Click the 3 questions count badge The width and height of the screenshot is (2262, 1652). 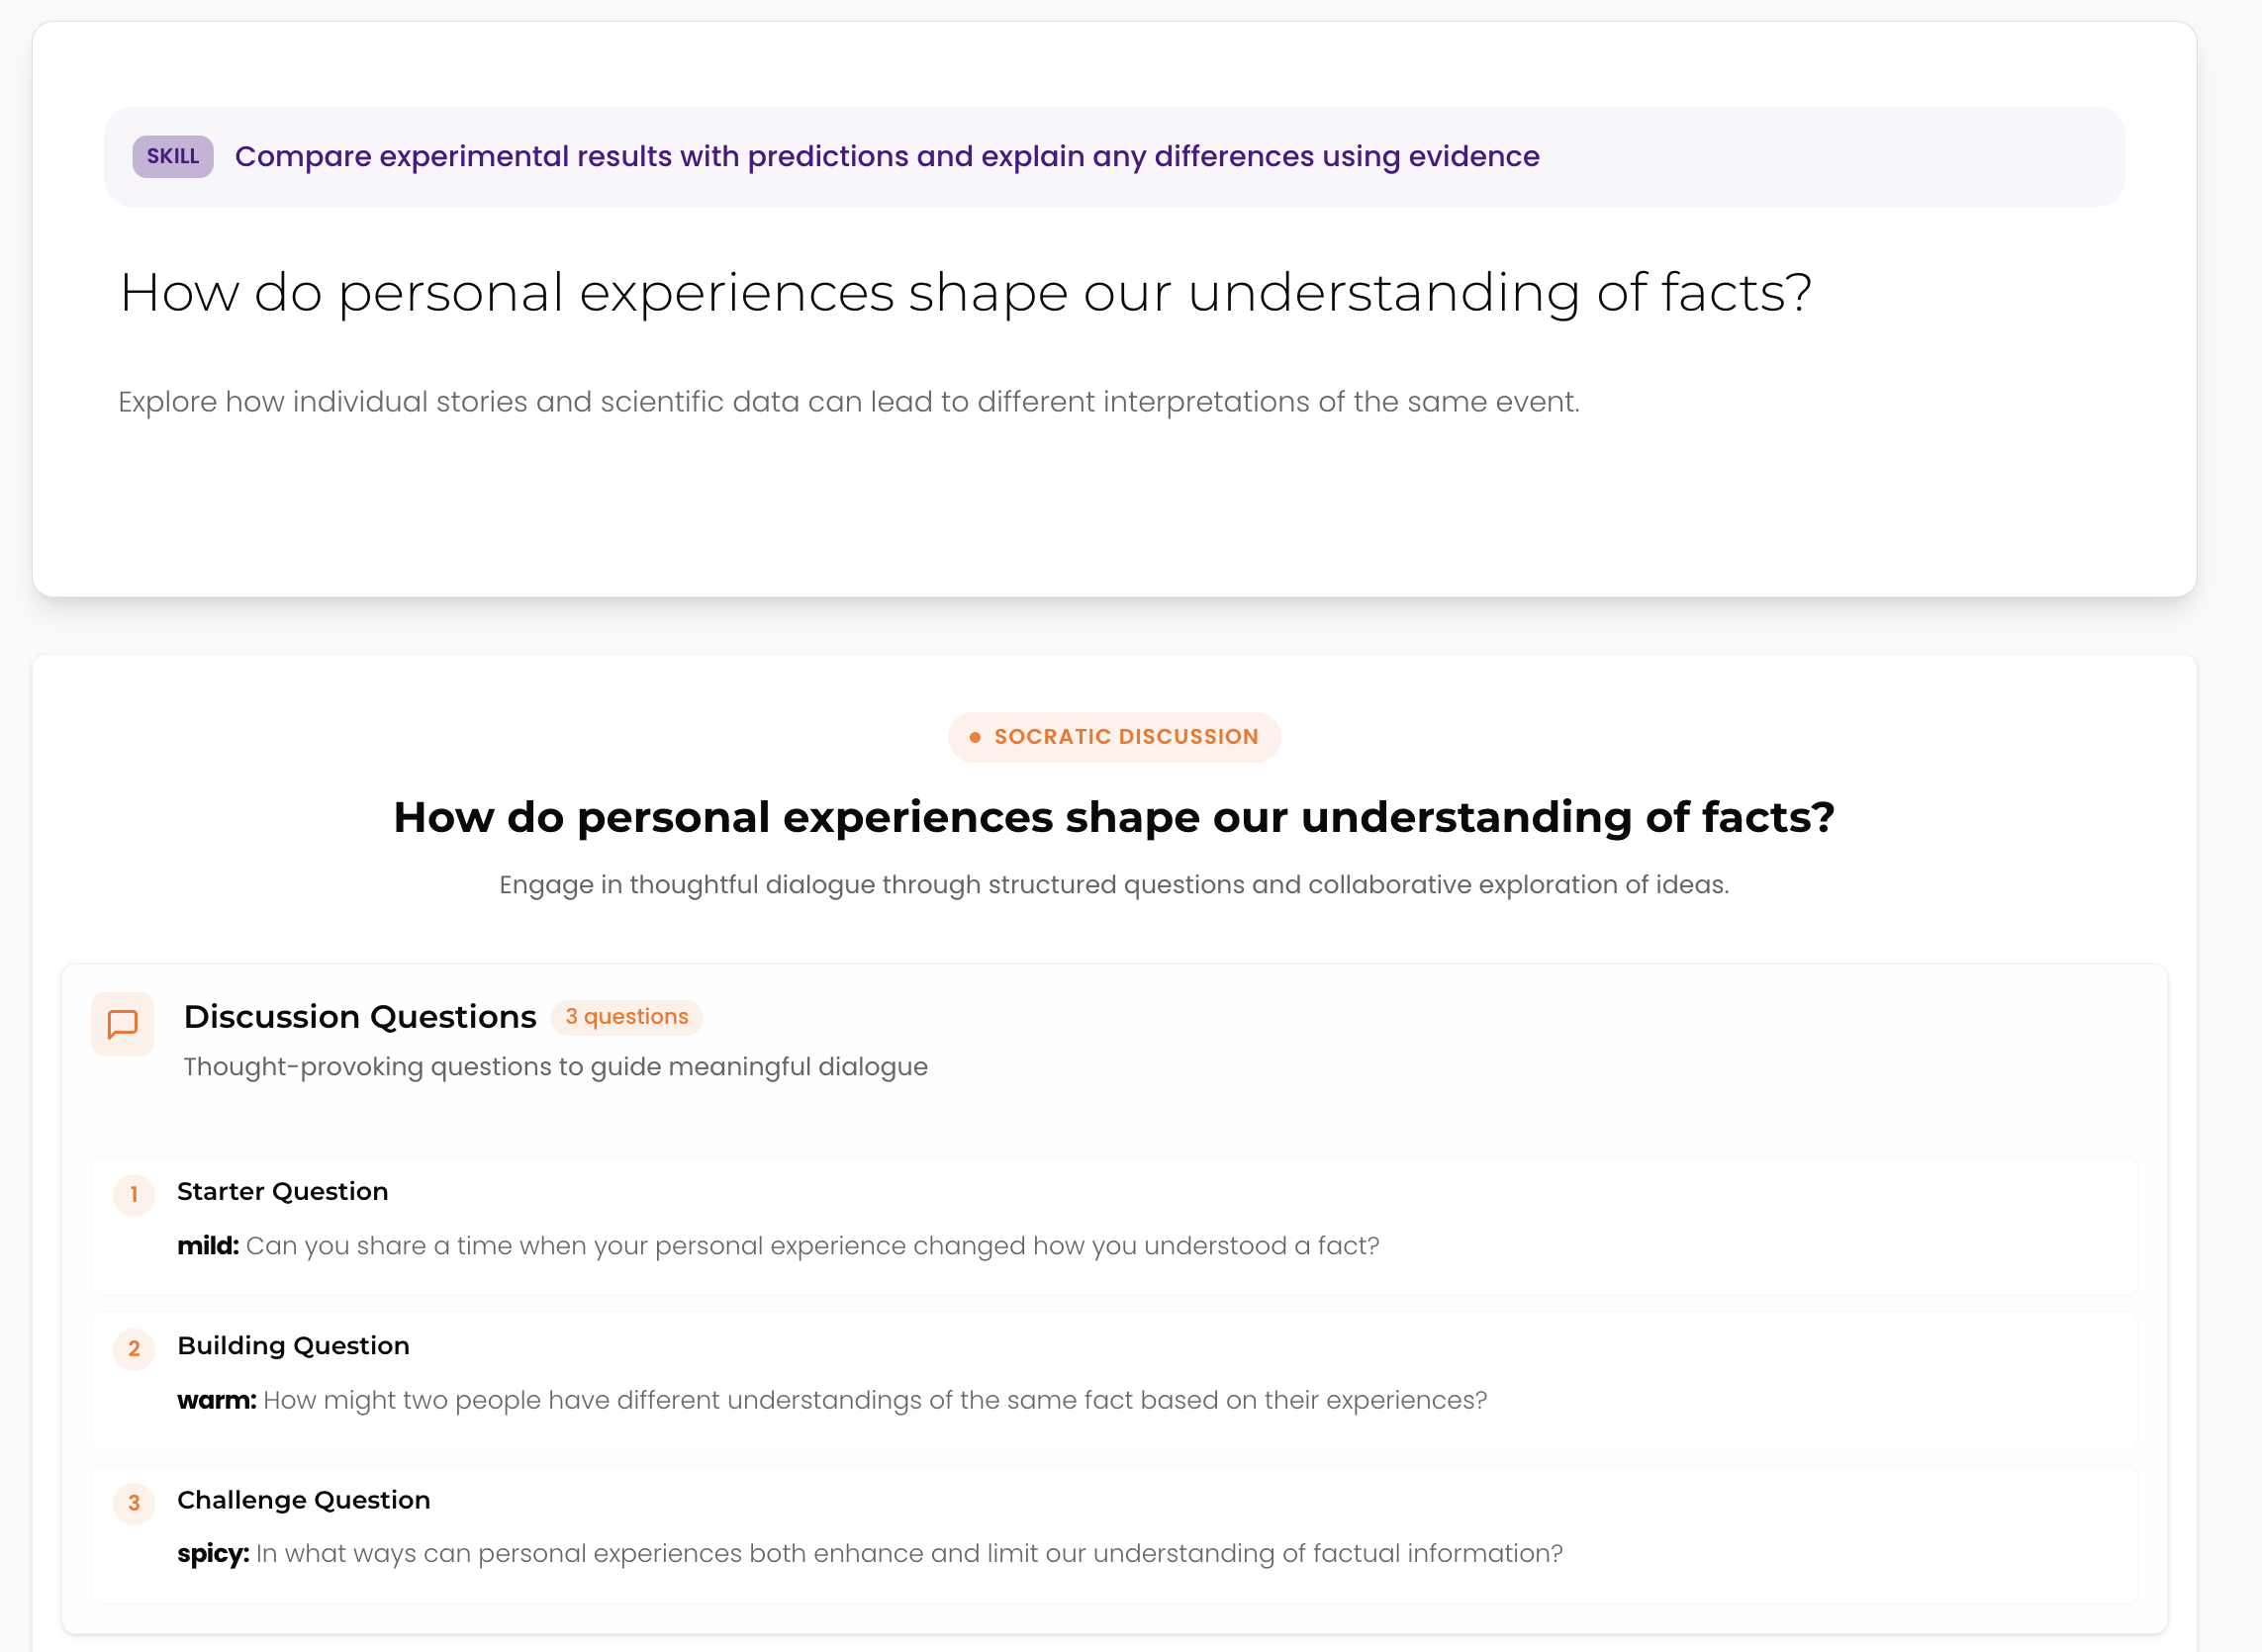[x=627, y=1017]
